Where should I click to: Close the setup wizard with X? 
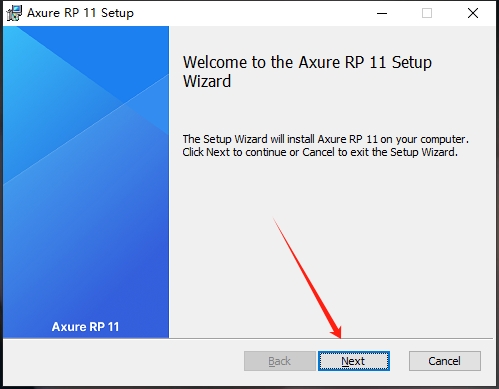pyautogui.click(x=473, y=13)
